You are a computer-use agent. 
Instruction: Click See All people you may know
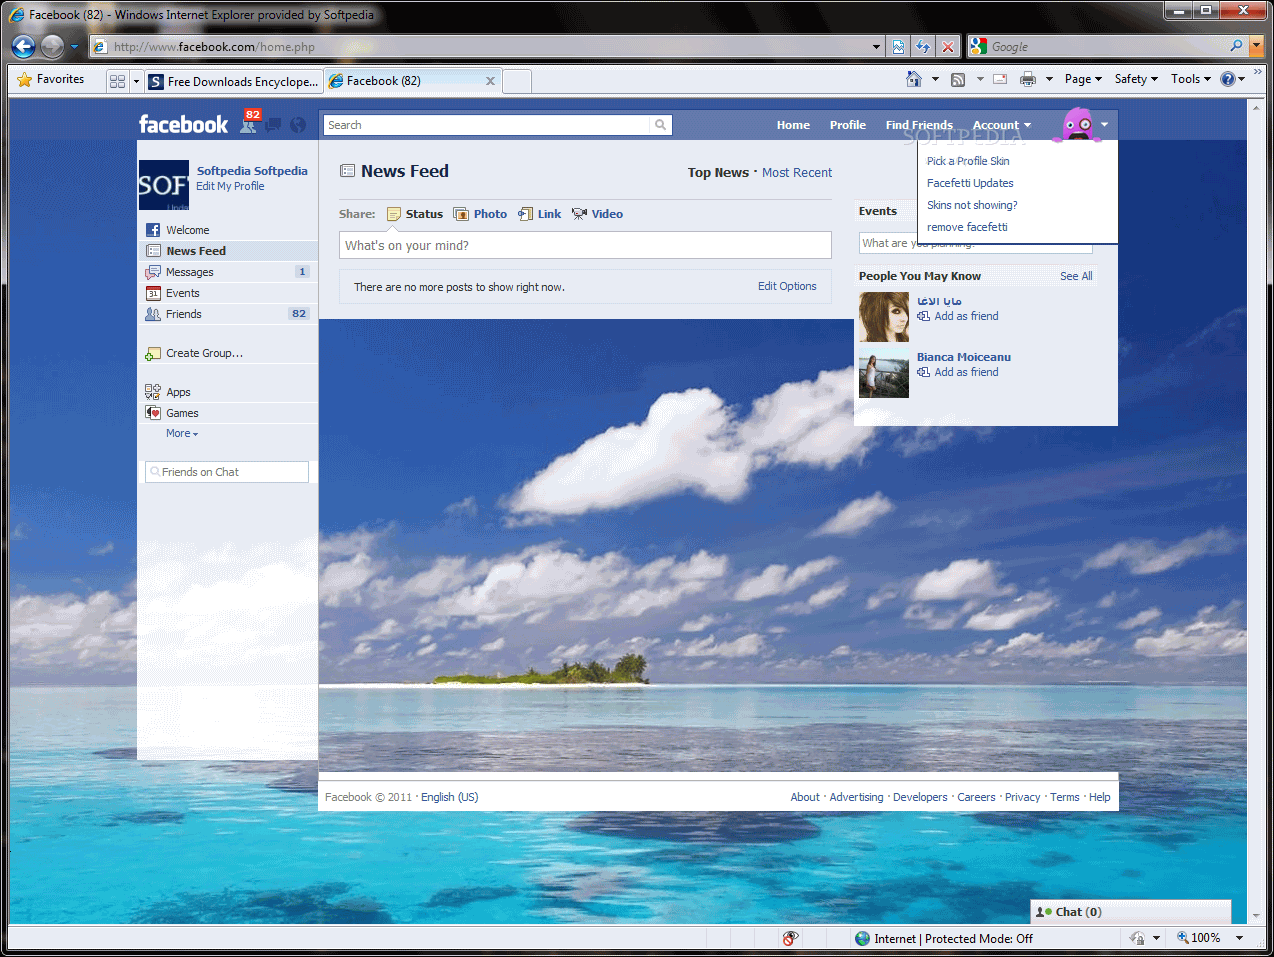coord(1076,276)
